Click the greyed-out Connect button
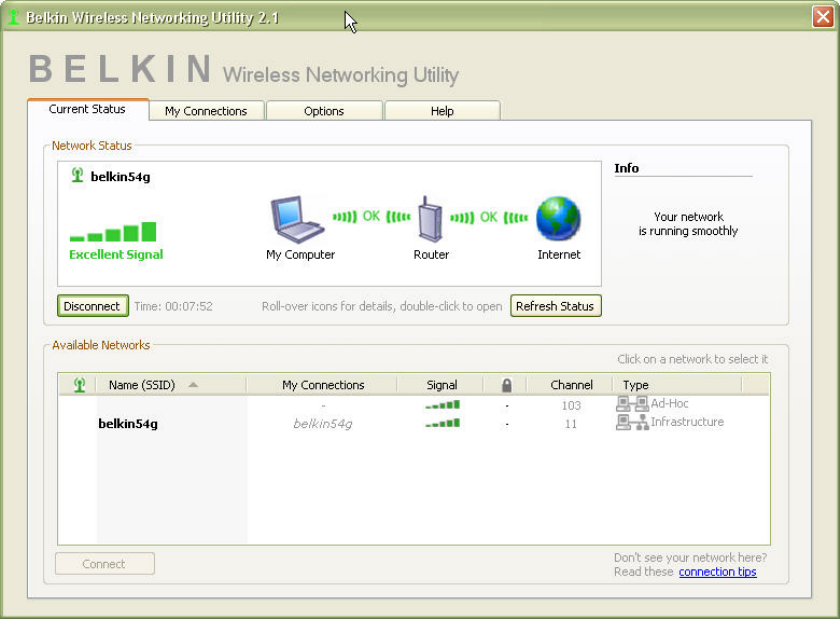Screen dimensions: 840x619 point(104,564)
